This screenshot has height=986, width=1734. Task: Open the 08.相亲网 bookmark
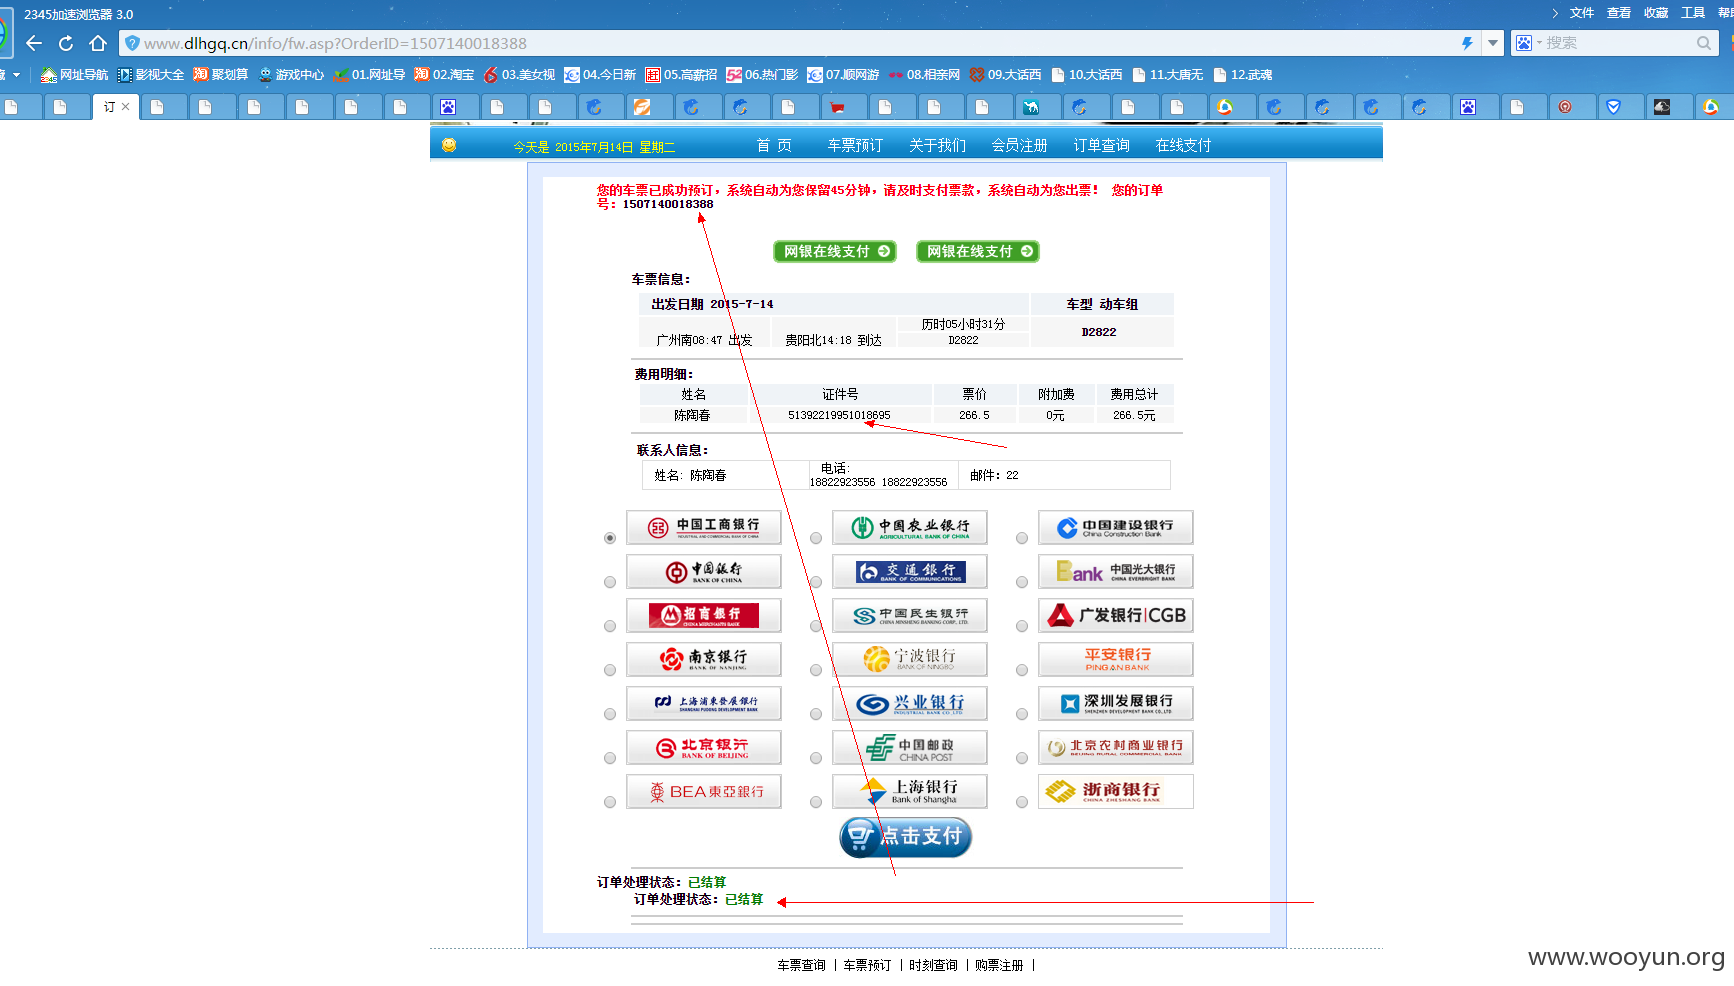tap(924, 75)
